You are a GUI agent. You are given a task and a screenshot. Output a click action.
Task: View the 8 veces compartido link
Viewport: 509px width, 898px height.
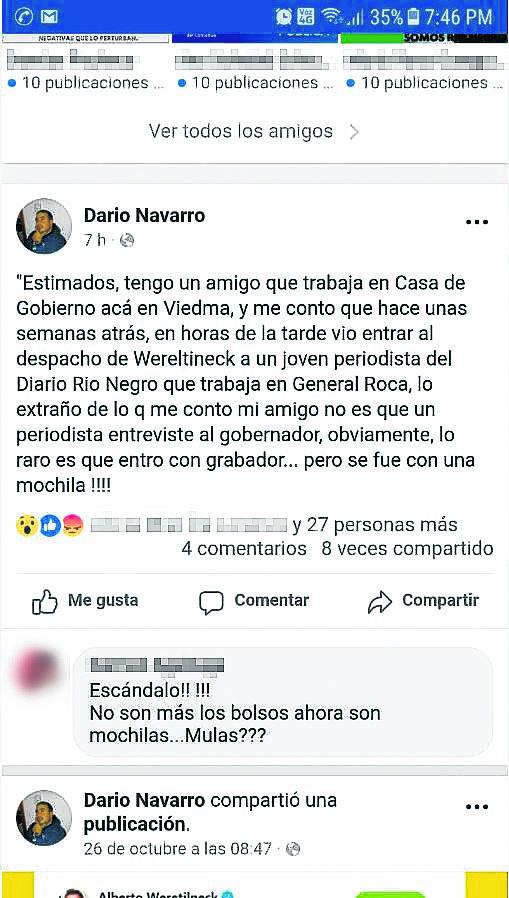pos(407,549)
